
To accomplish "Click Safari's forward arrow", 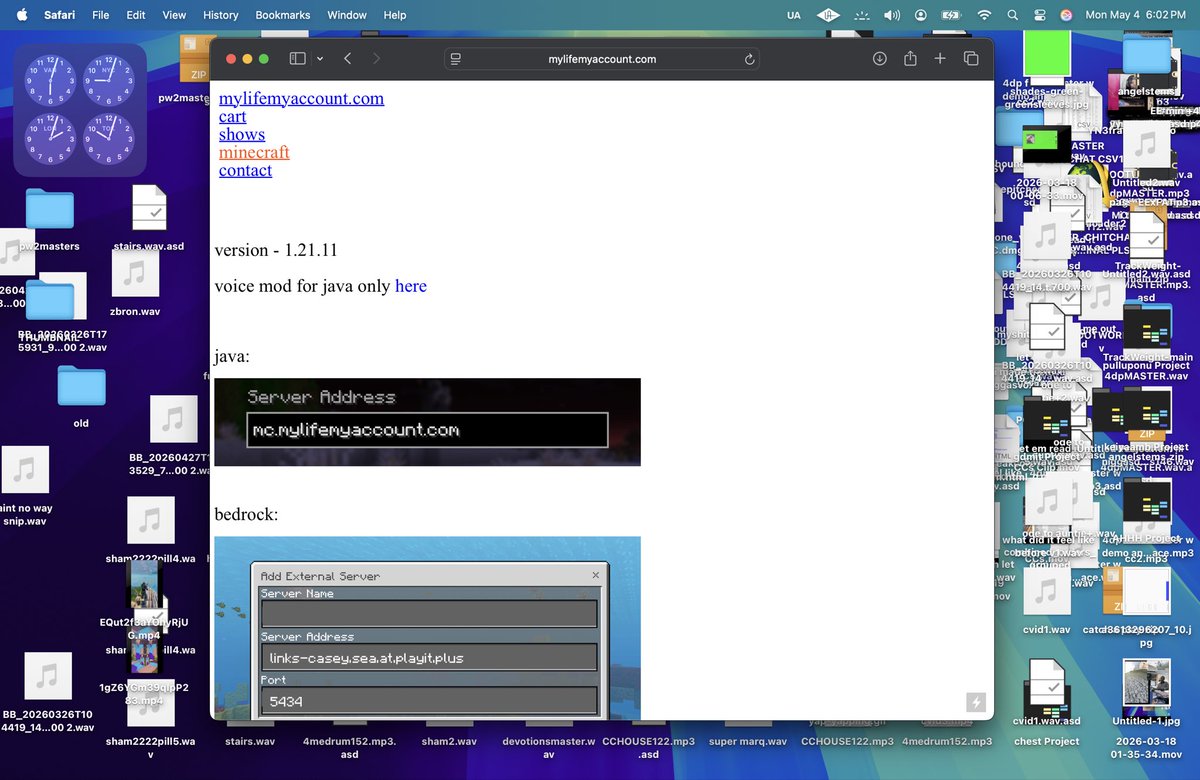I will pyautogui.click(x=376, y=59).
